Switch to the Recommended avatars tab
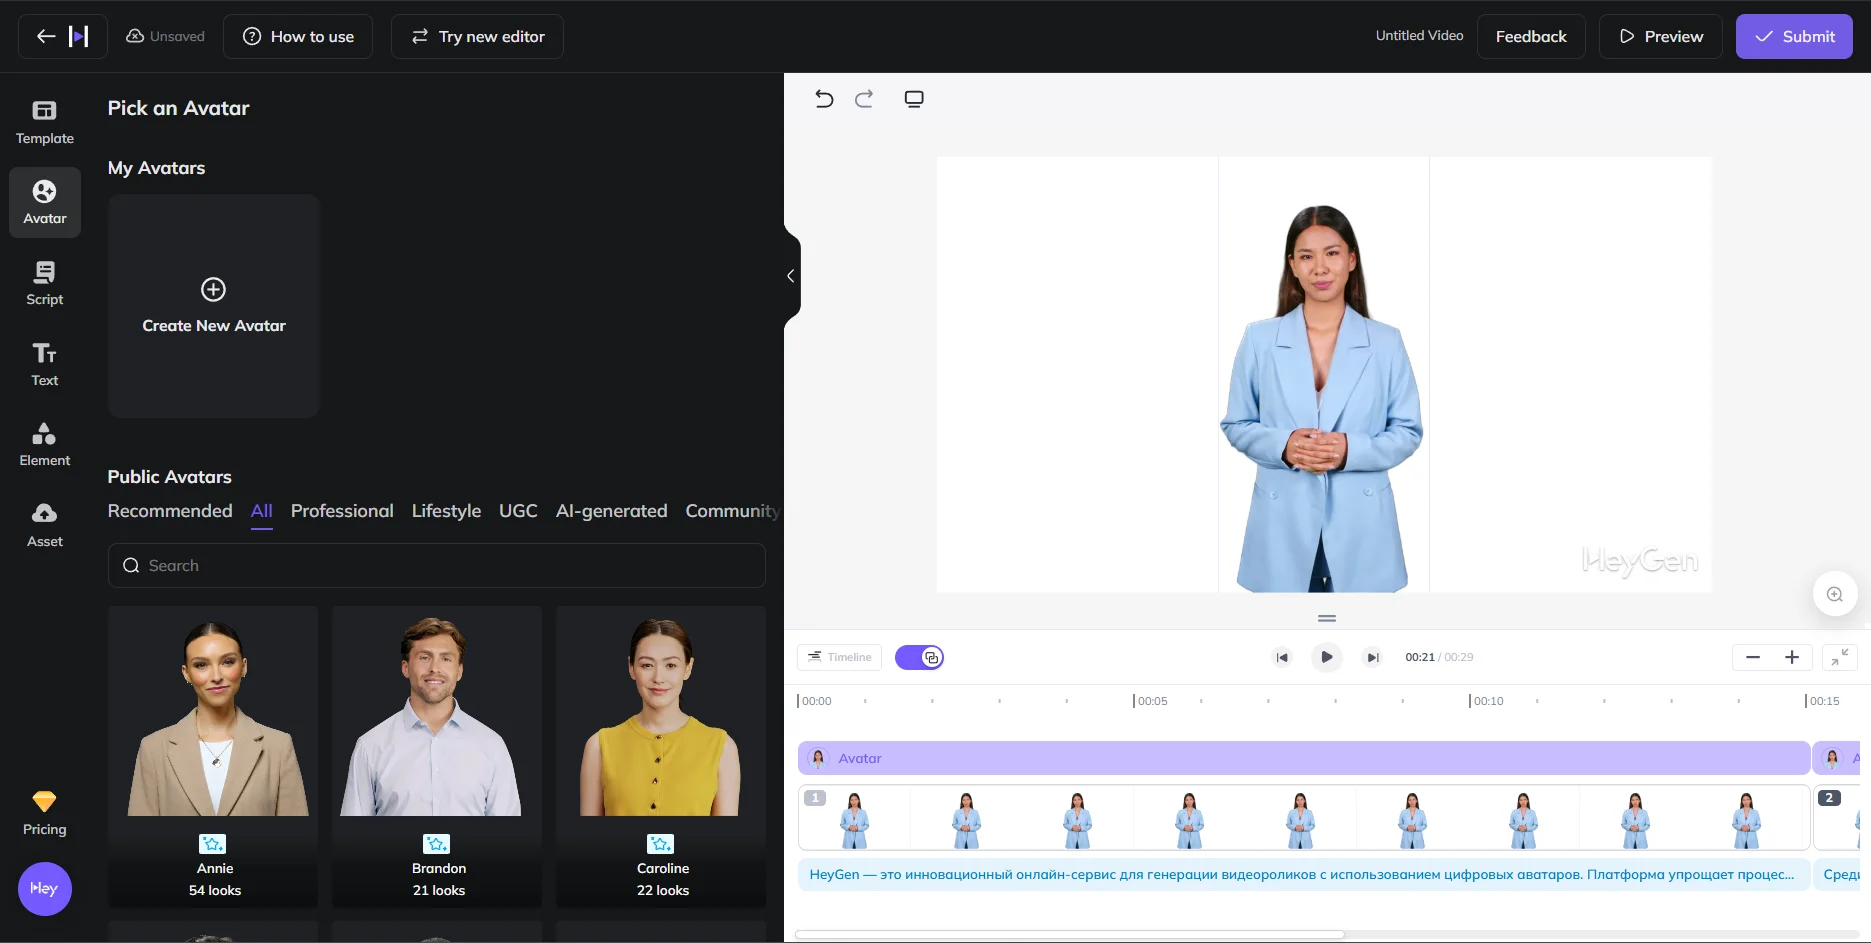 (x=170, y=511)
